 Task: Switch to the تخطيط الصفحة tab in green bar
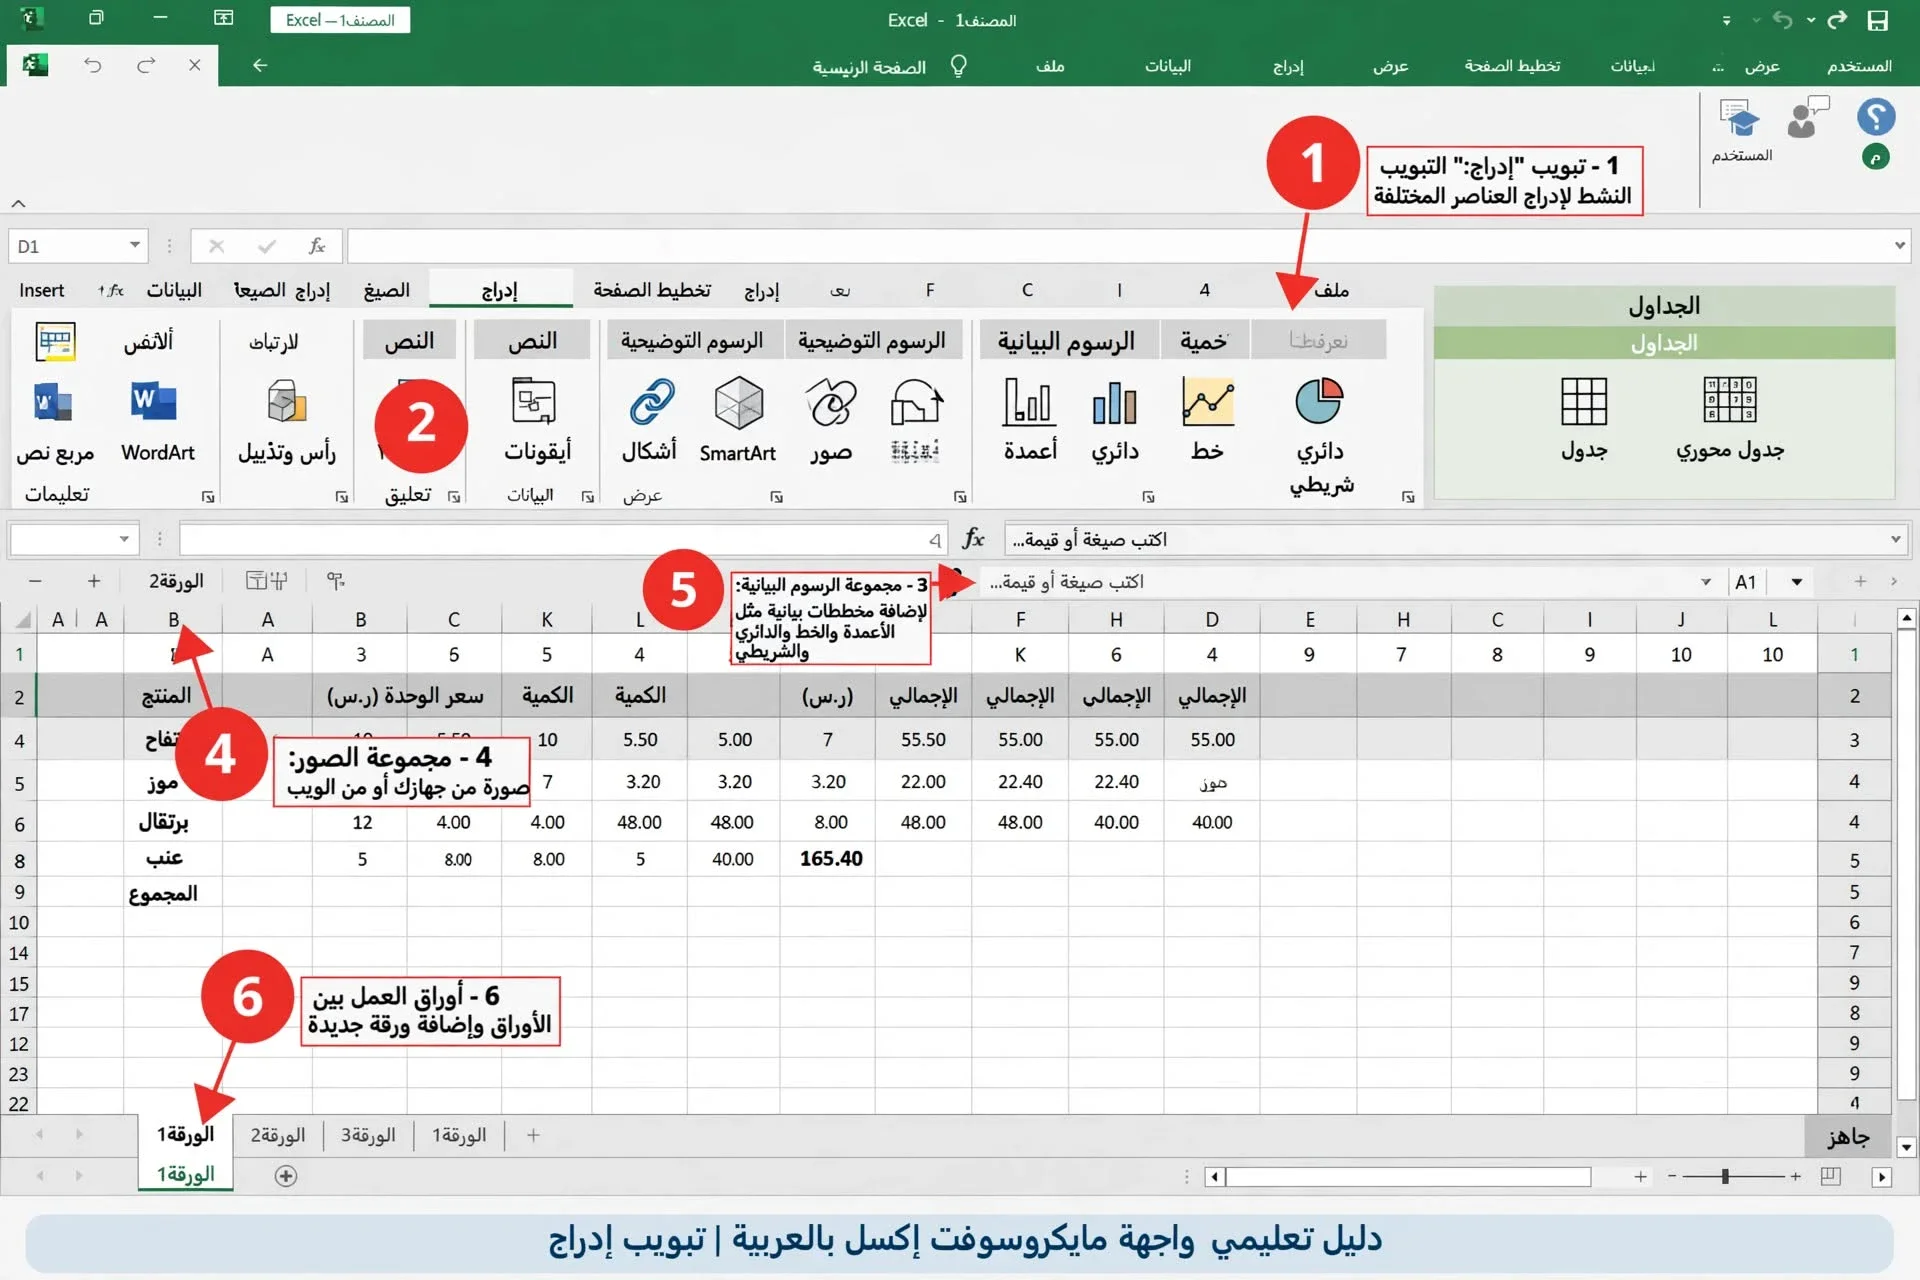1512,66
